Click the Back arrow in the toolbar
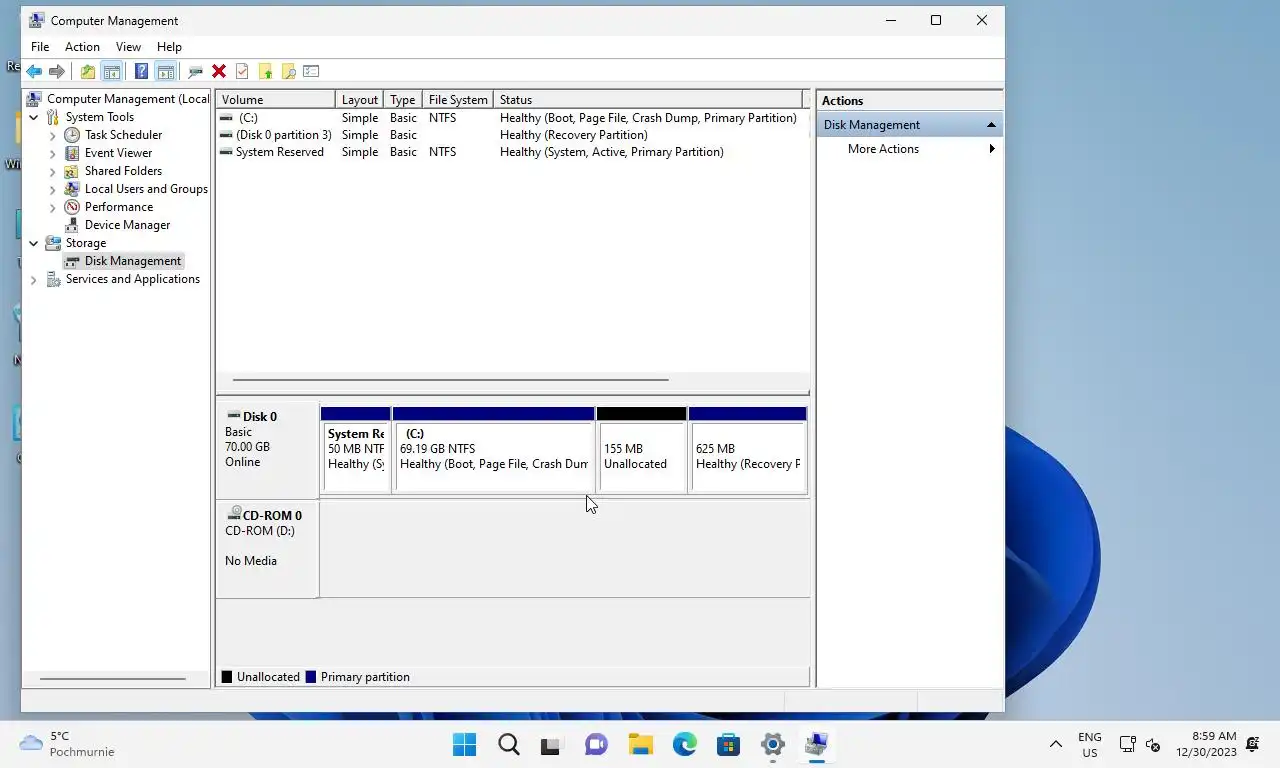 click(x=34, y=71)
